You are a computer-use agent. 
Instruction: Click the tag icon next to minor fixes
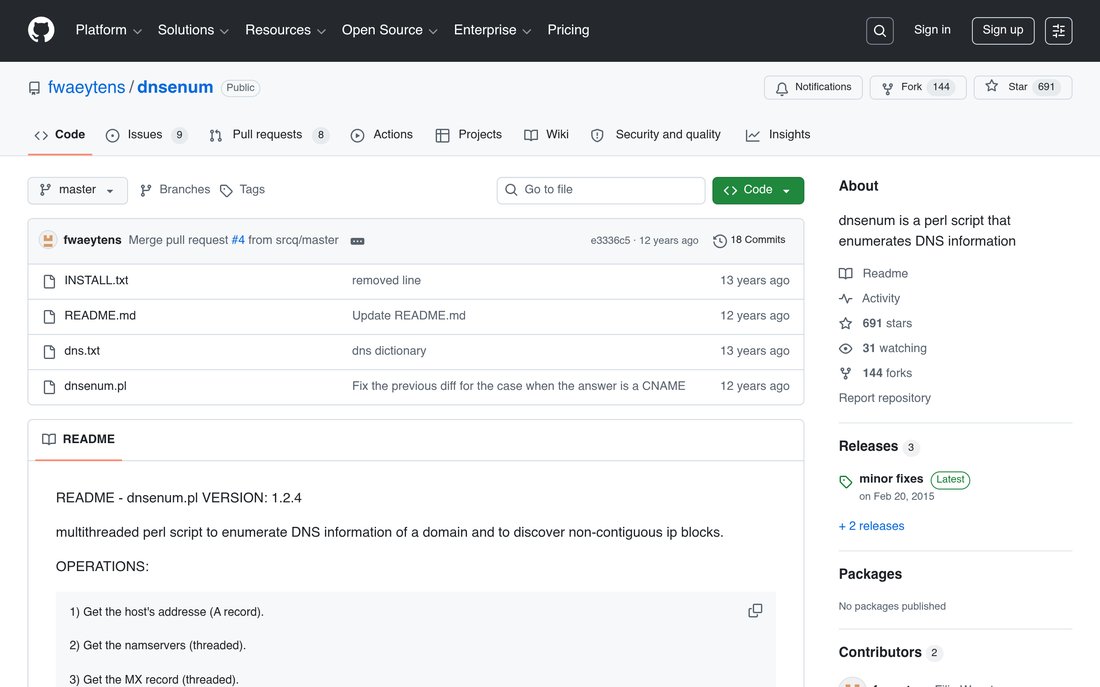pyautogui.click(x=845, y=481)
